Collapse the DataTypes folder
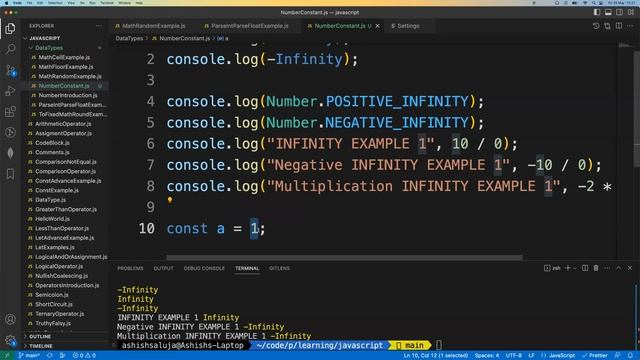 (49, 48)
